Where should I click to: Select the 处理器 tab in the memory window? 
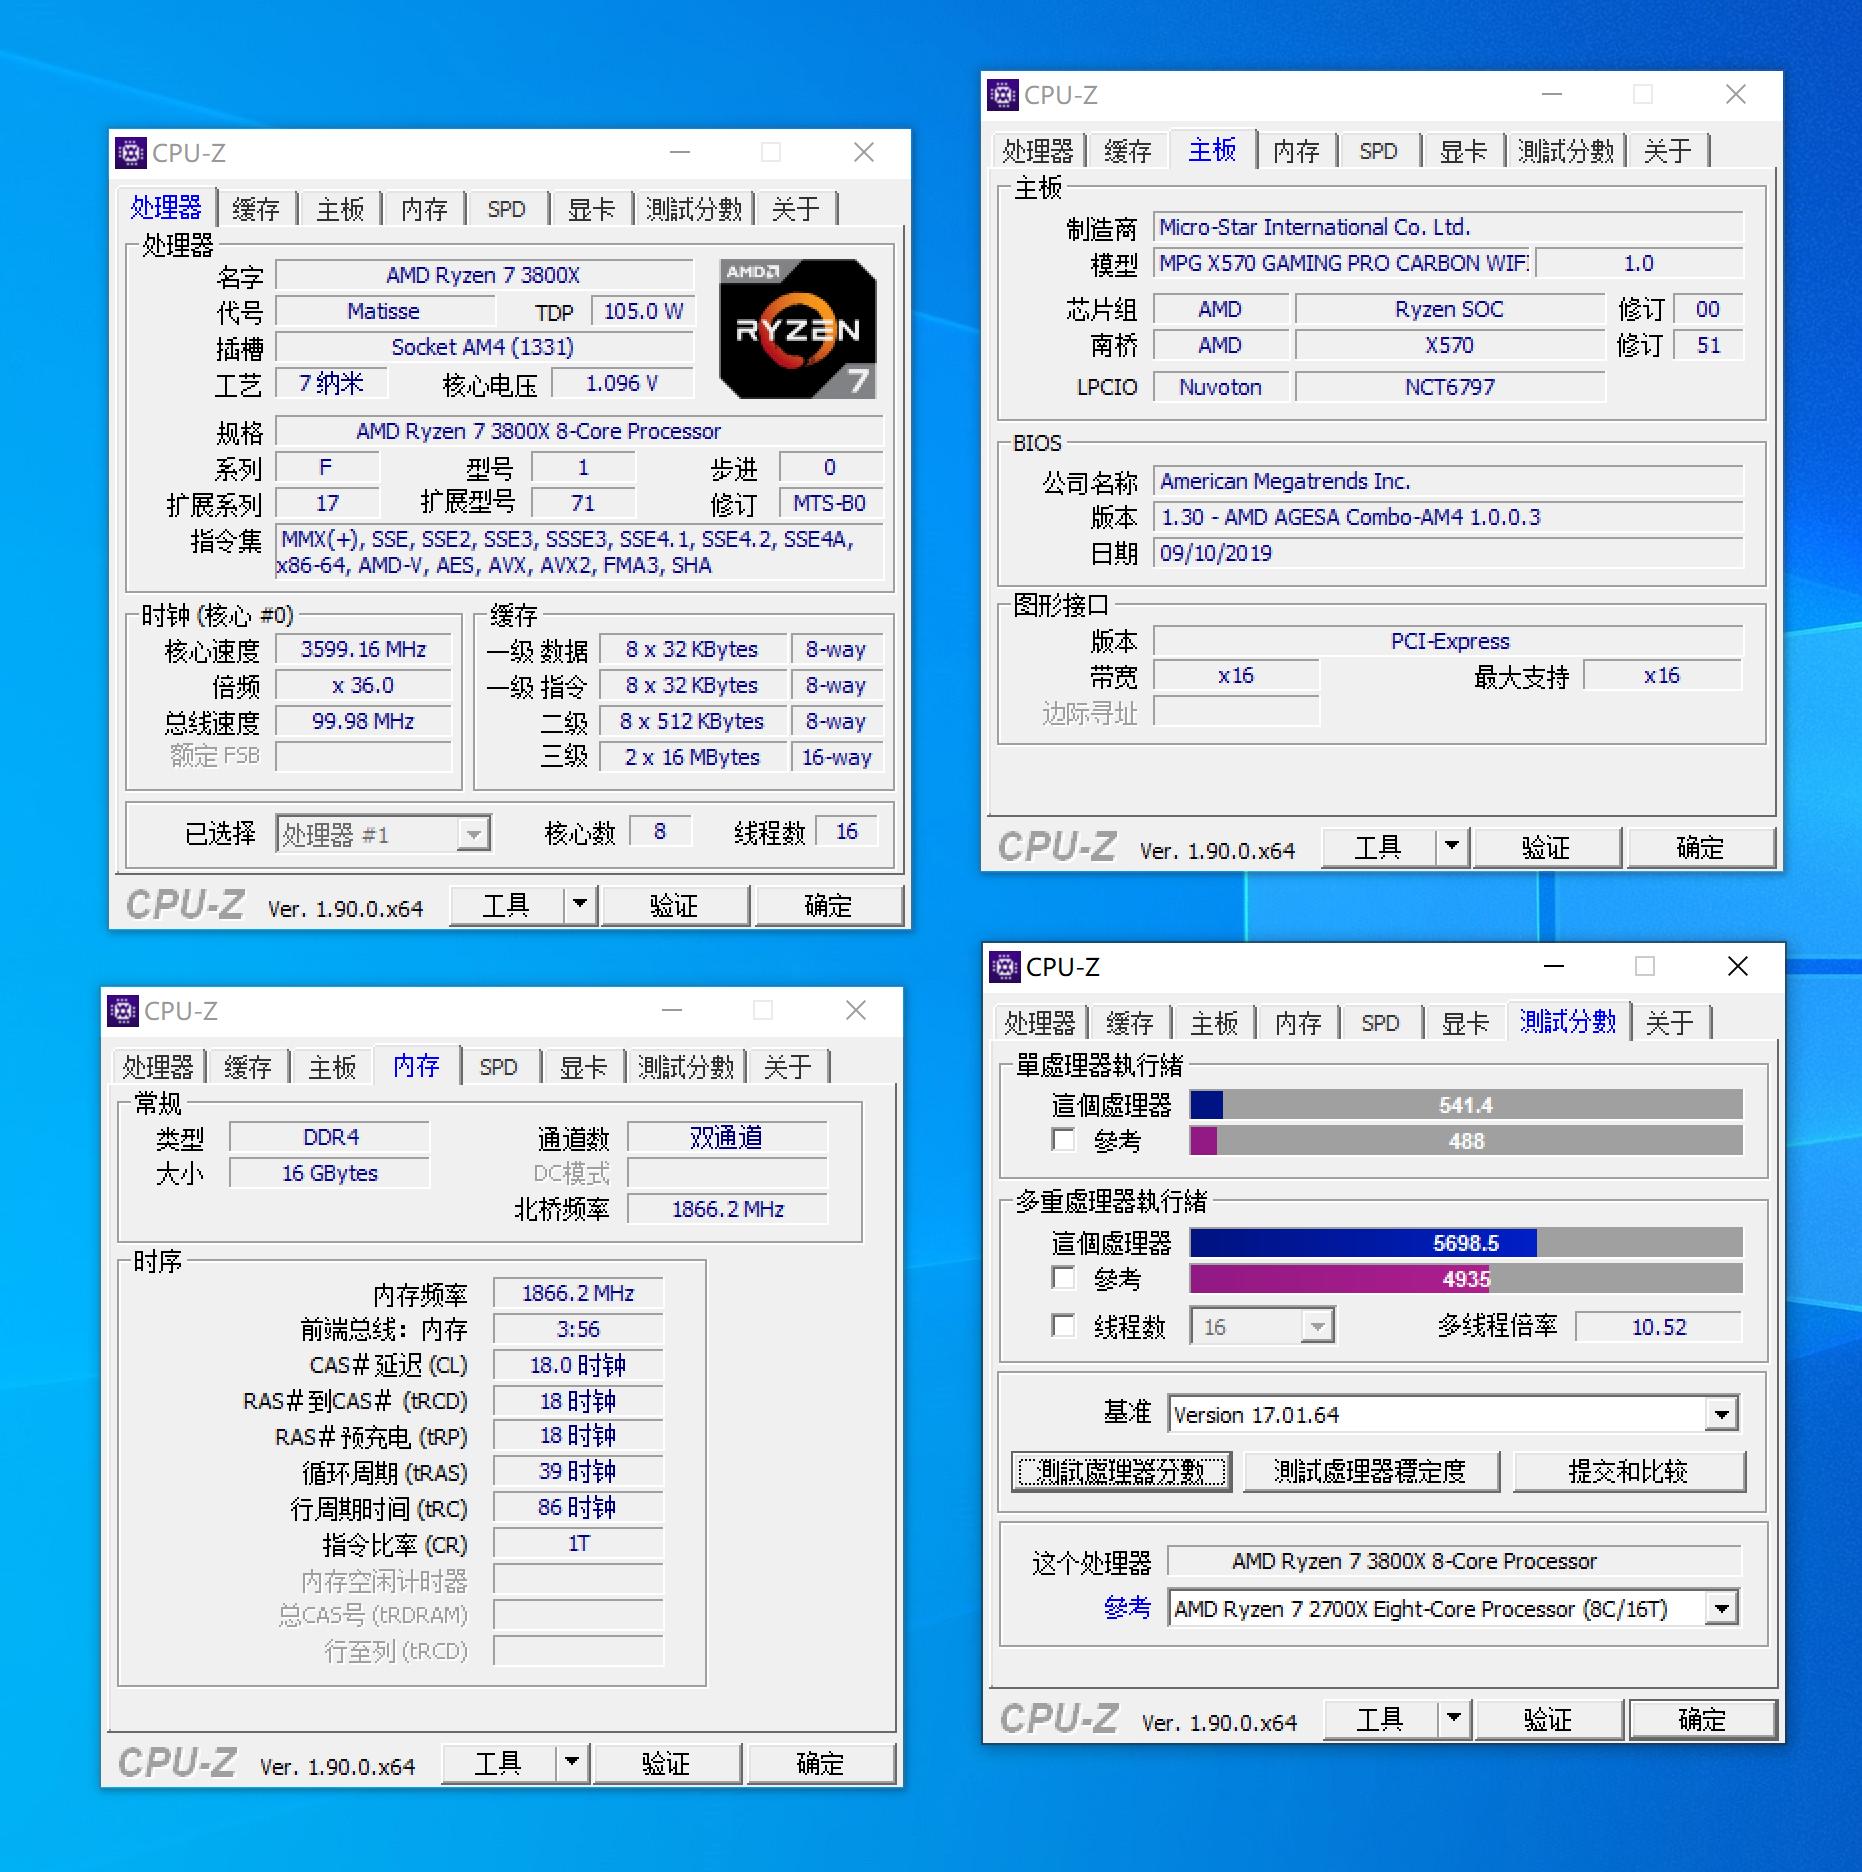[157, 1067]
